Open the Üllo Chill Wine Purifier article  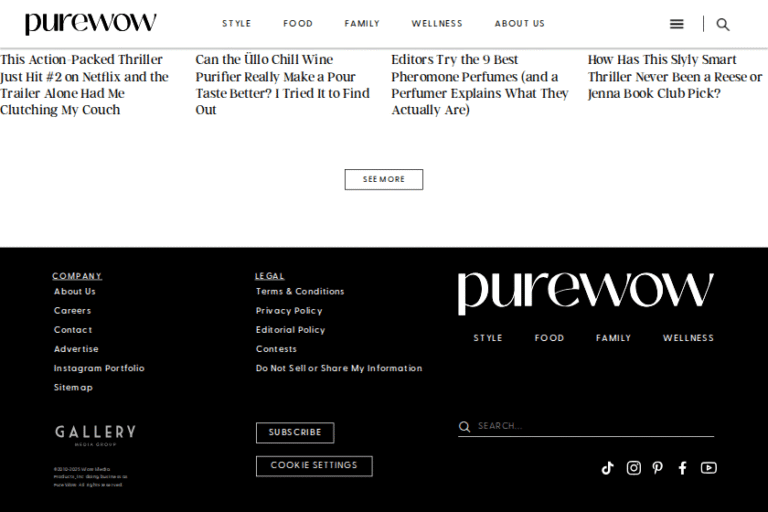click(283, 85)
